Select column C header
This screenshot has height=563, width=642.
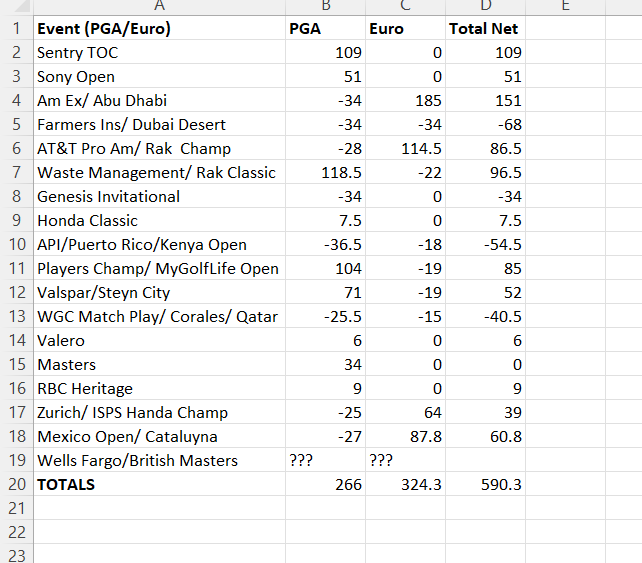(405, 7)
